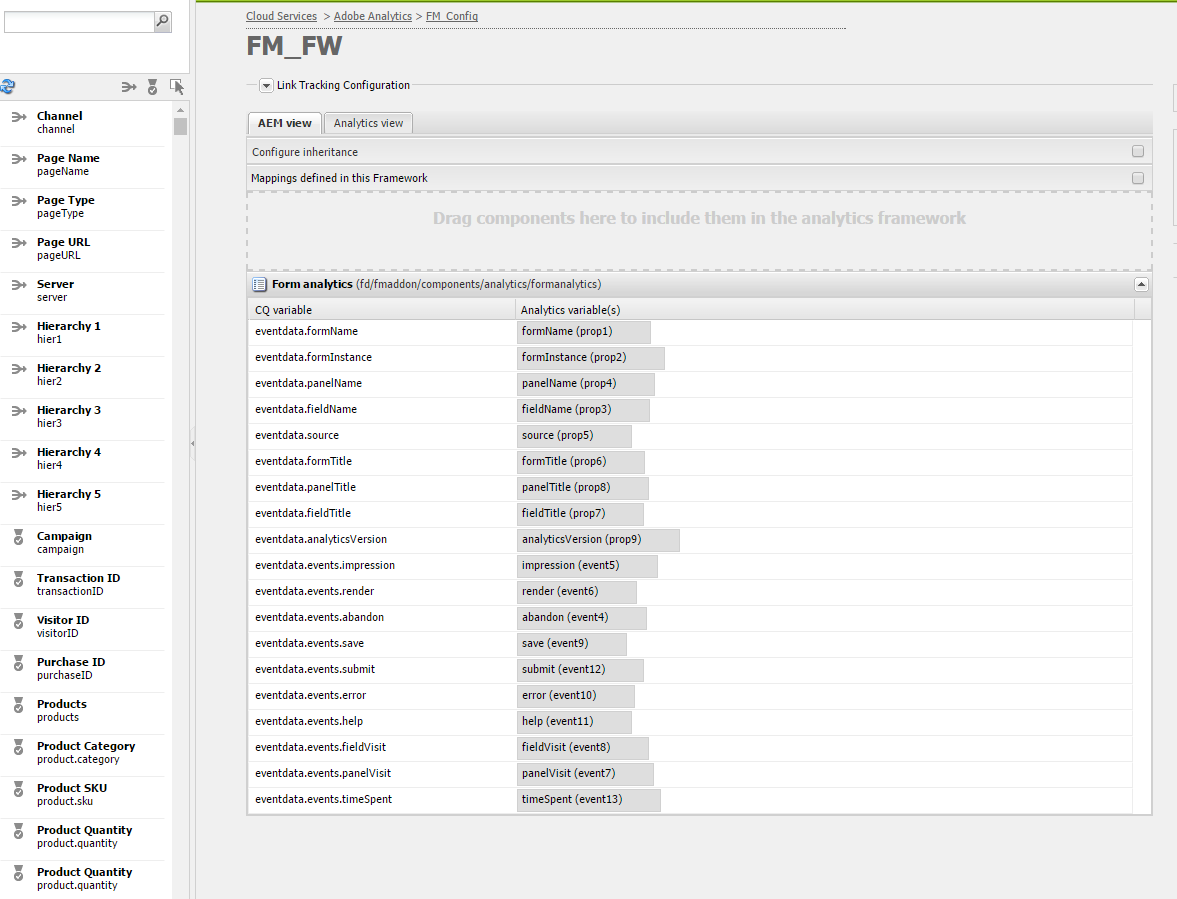This screenshot has height=899, width=1177.
Task: Expand the Link Tracking Configuration dropdown arrow
Action: click(266, 86)
